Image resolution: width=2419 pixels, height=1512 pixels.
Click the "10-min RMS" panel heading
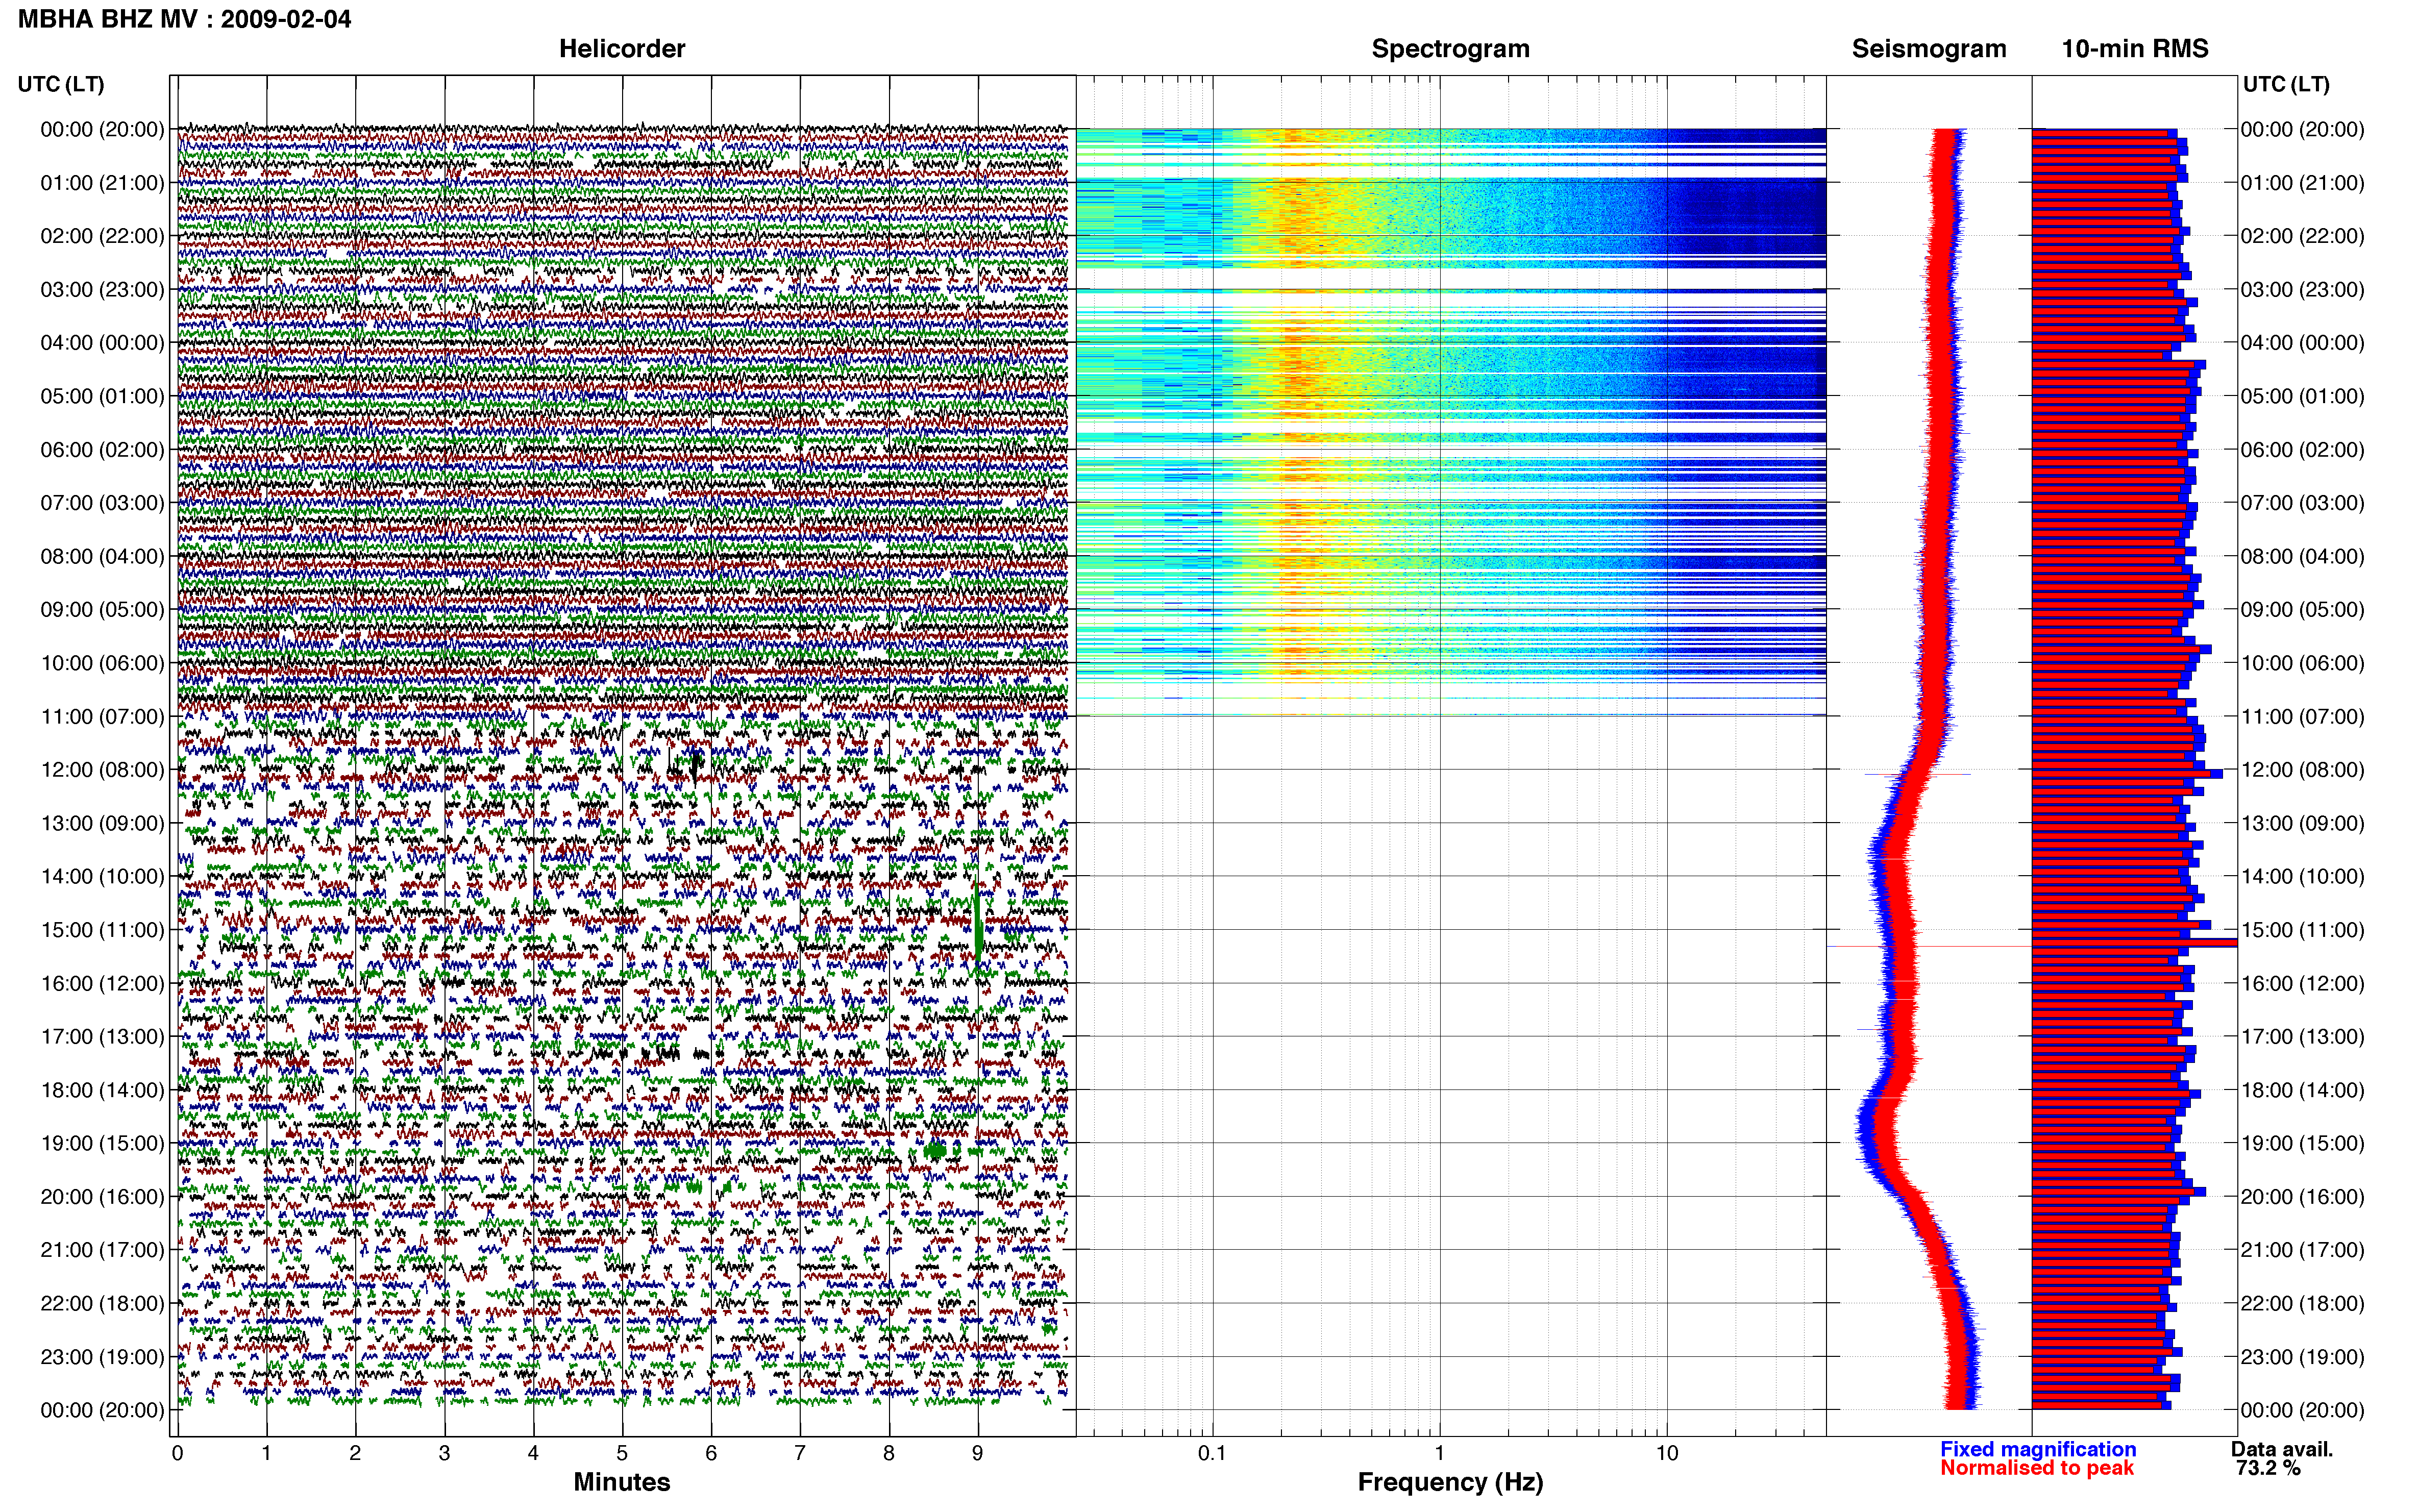2135,49
